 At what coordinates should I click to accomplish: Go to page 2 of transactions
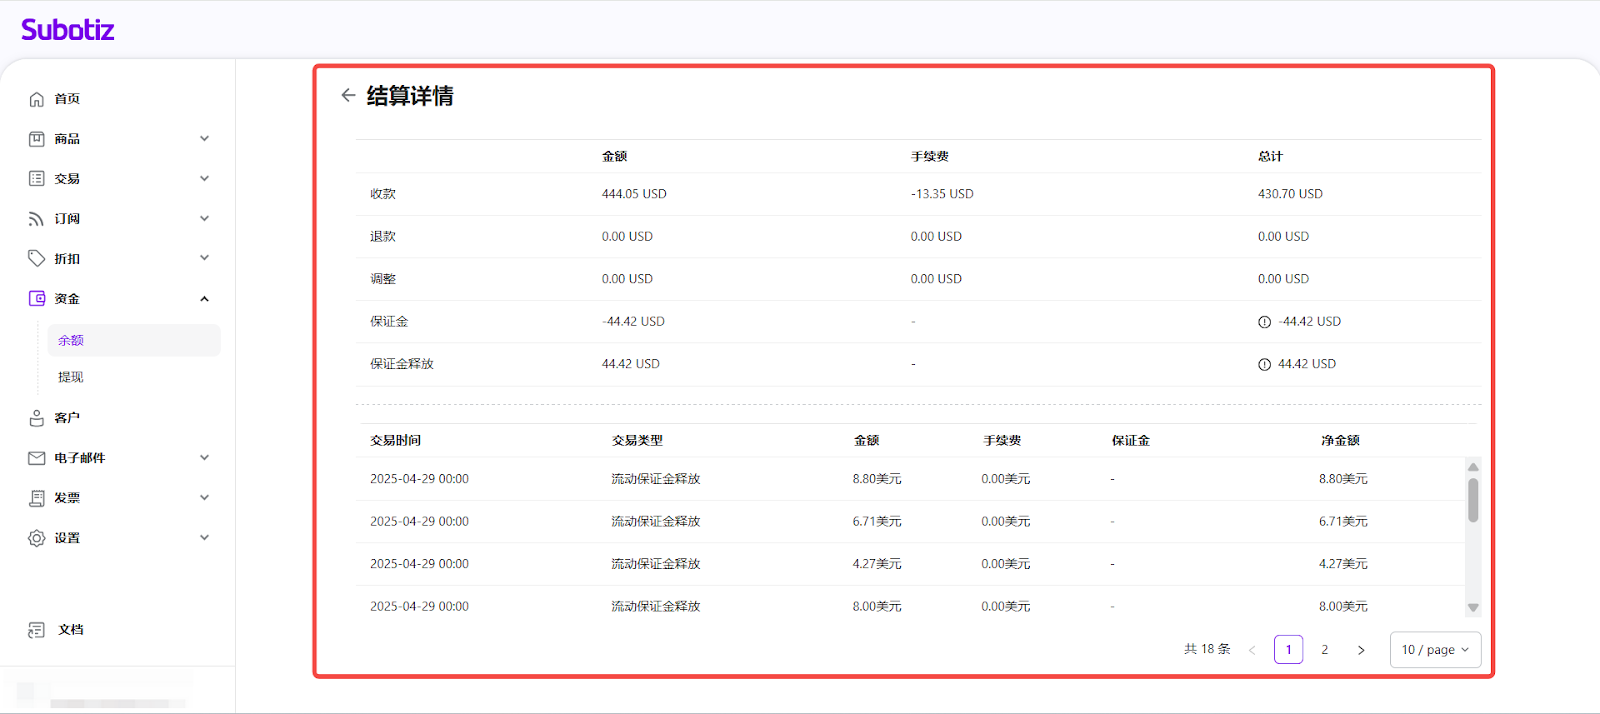1325,650
